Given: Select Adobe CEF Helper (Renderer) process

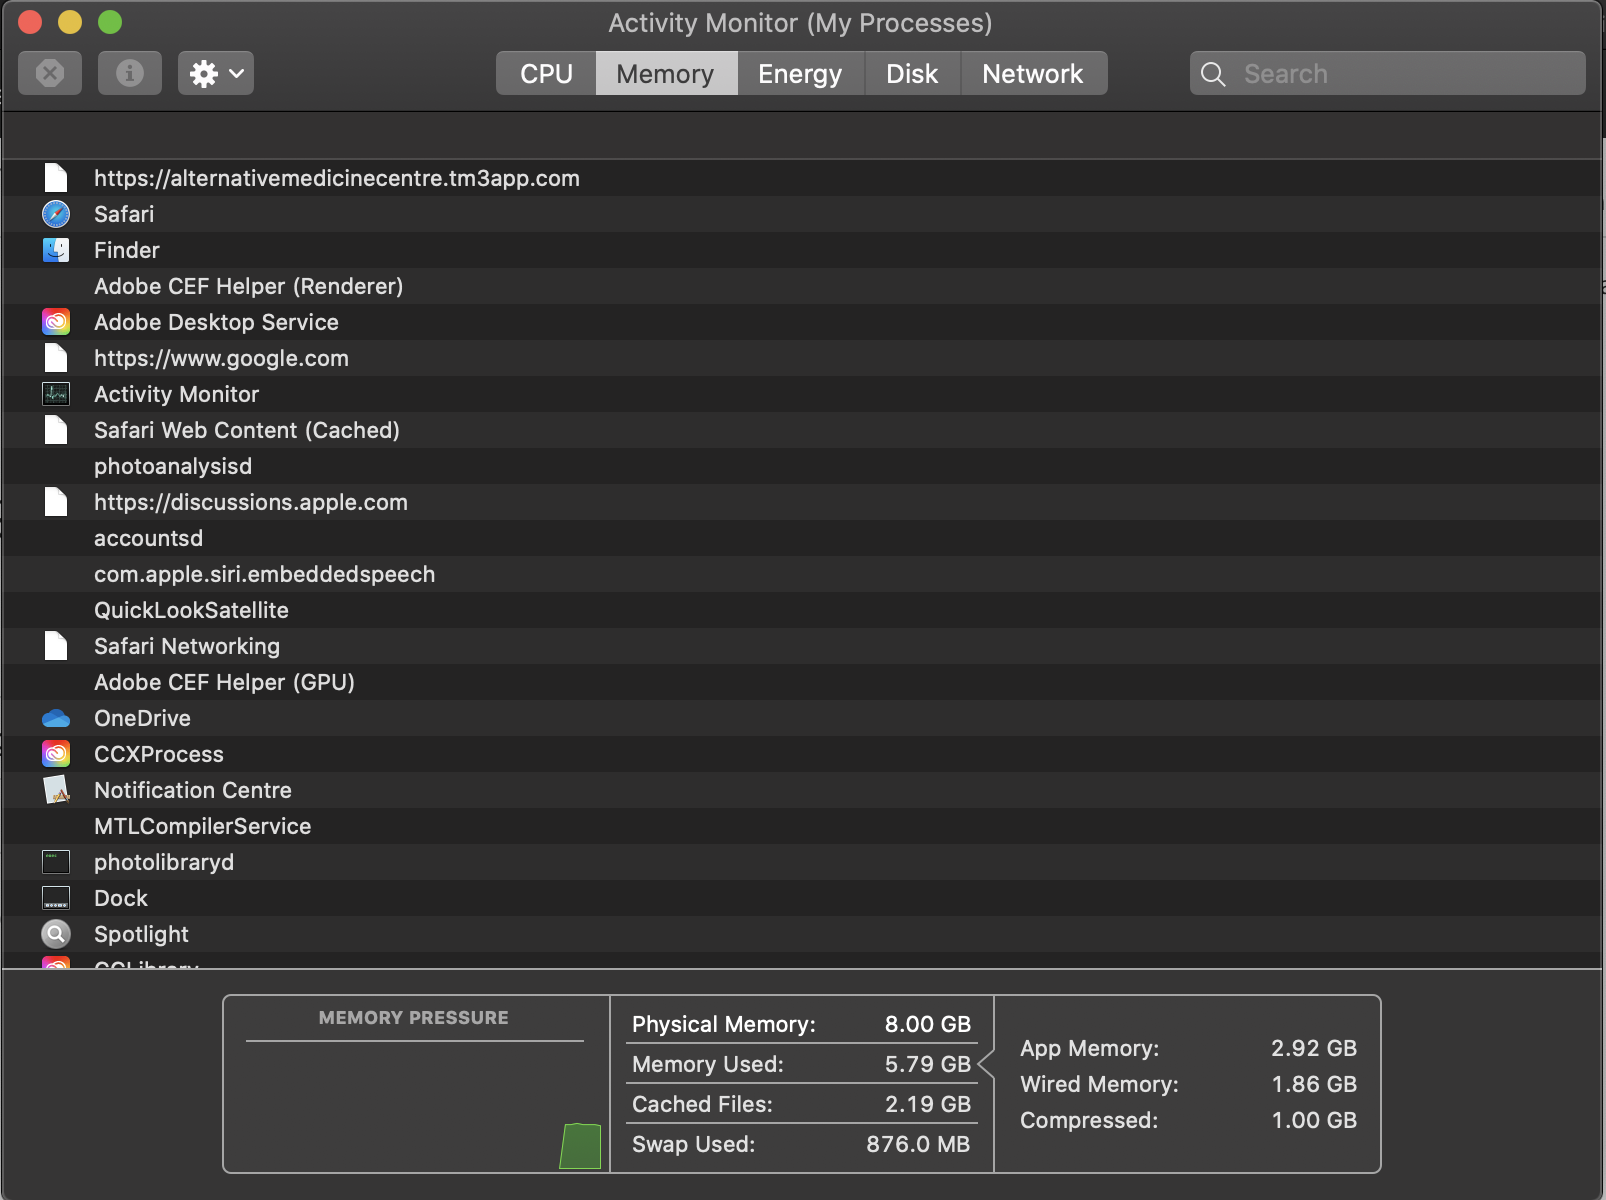Looking at the screenshot, I should coord(249,286).
